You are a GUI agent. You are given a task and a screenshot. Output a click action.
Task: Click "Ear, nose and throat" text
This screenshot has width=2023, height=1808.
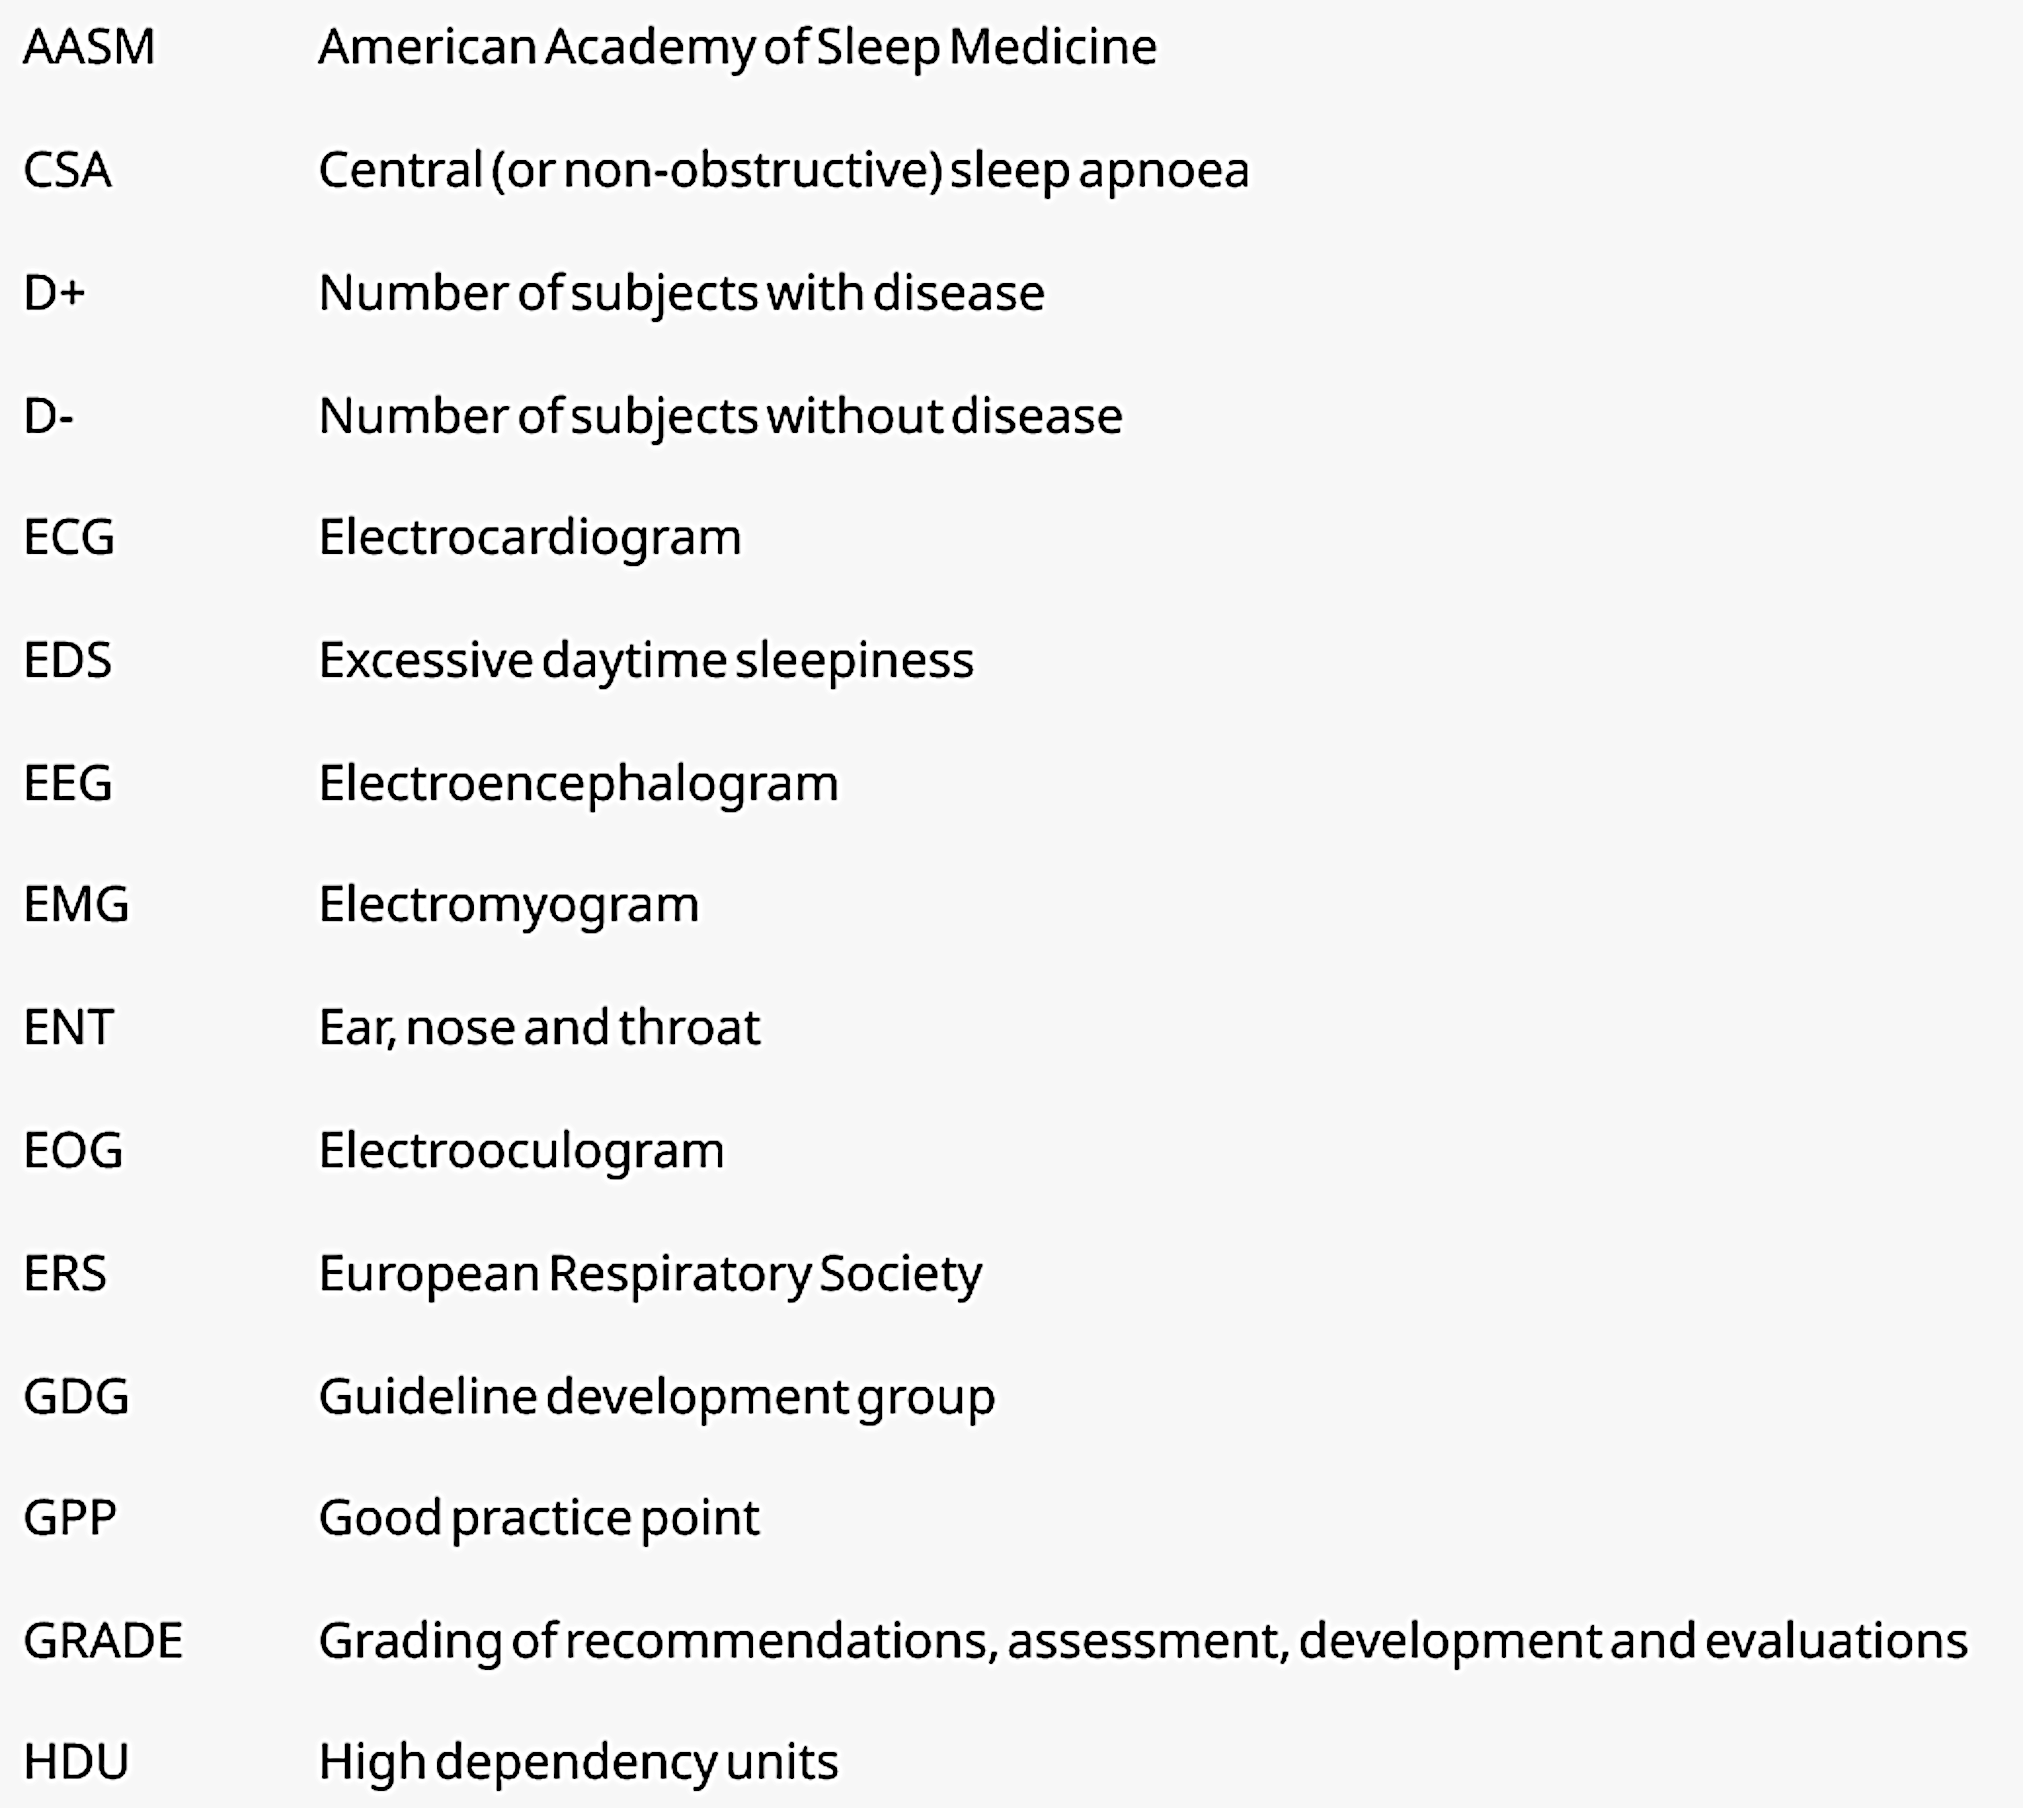tap(539, 1028)
